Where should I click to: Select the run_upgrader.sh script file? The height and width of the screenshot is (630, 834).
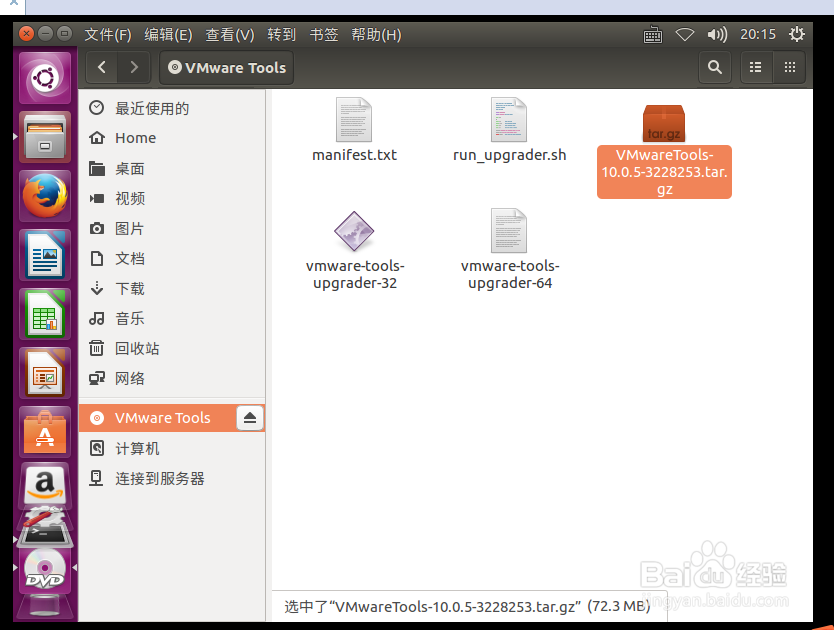point(509,130)
